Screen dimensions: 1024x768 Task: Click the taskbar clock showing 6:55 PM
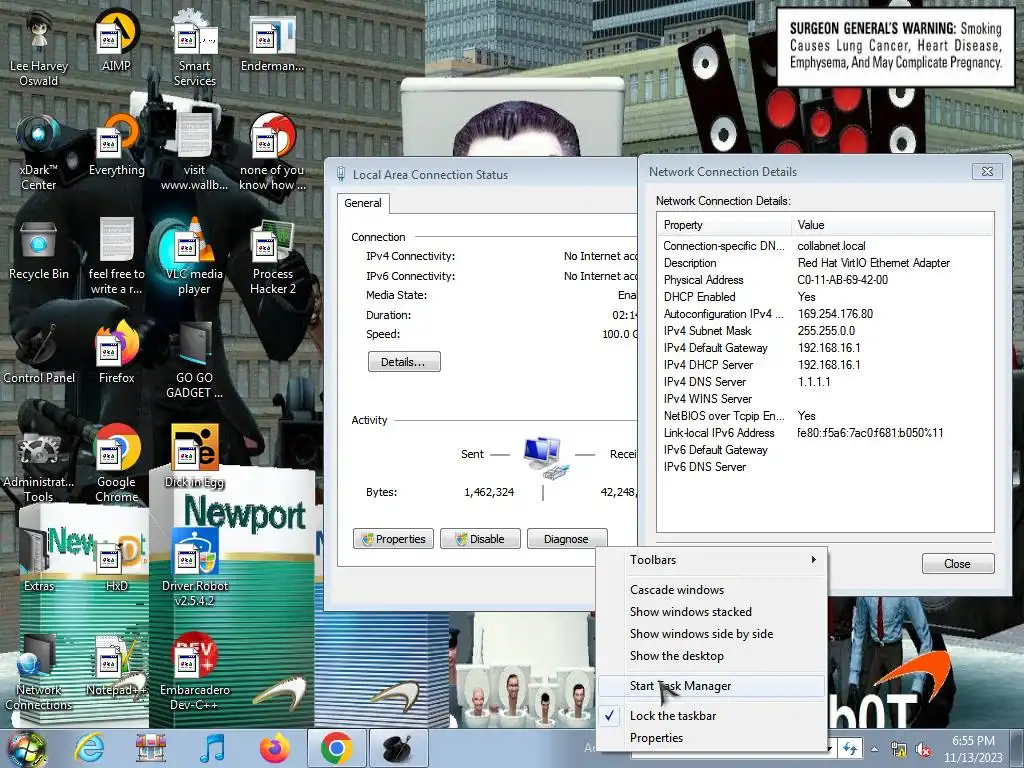pyautogui.click(x=973, y=749)
